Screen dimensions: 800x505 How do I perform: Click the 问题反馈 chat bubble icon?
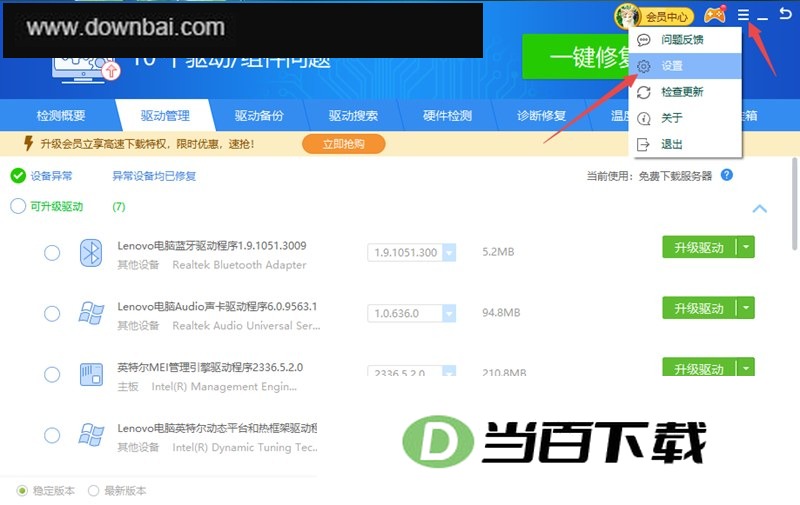644,40
